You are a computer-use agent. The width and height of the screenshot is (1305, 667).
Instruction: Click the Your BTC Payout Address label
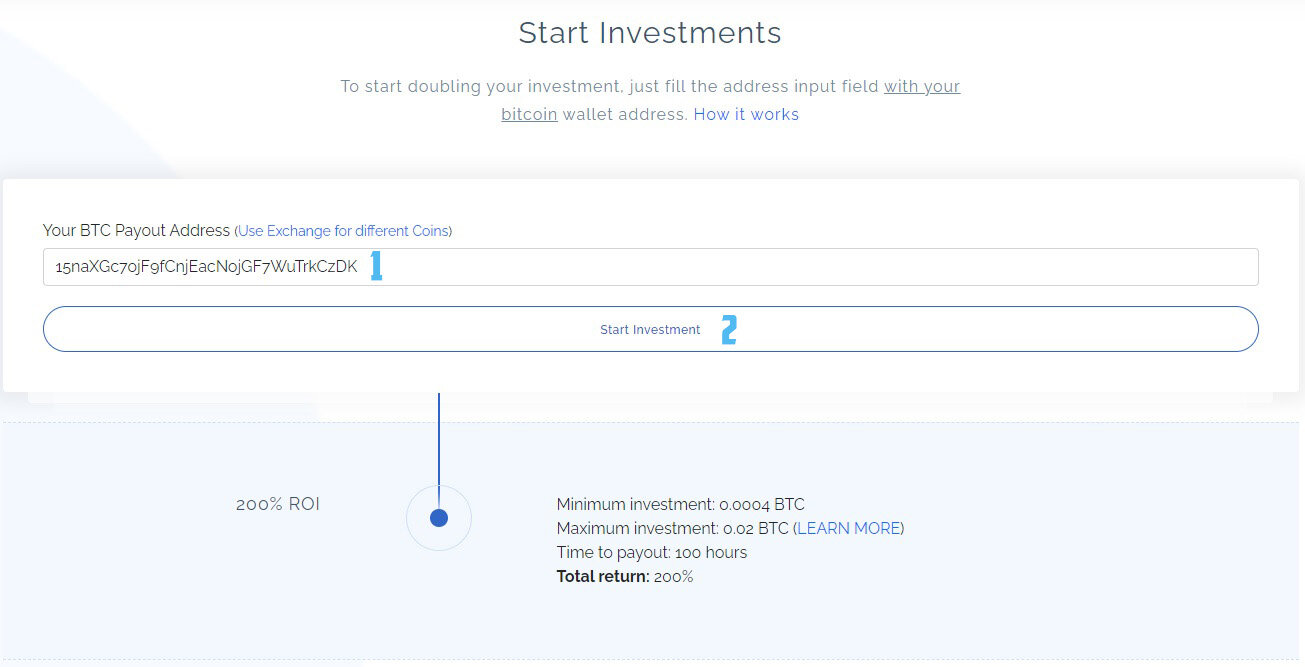pos(136,230)
